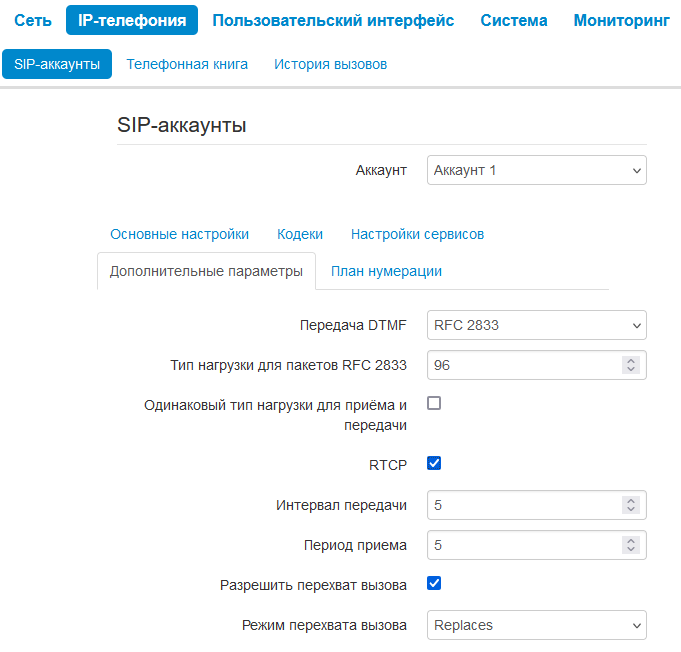The height and width of the screenshot is (652, 681).
Task: Open the Пользовательский интерфейс menu
Action: 333,20
